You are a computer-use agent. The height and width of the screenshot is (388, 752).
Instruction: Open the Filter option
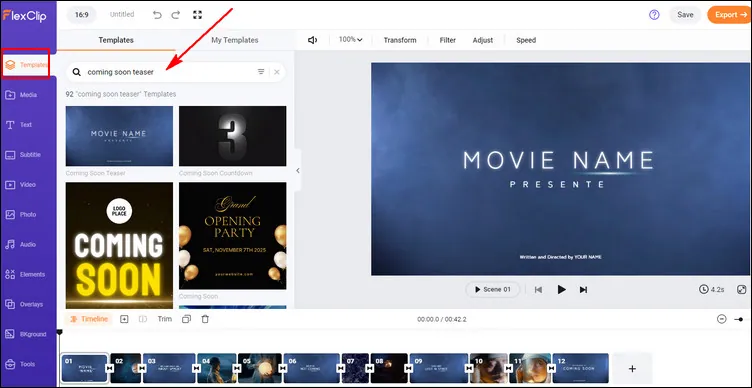447,40
